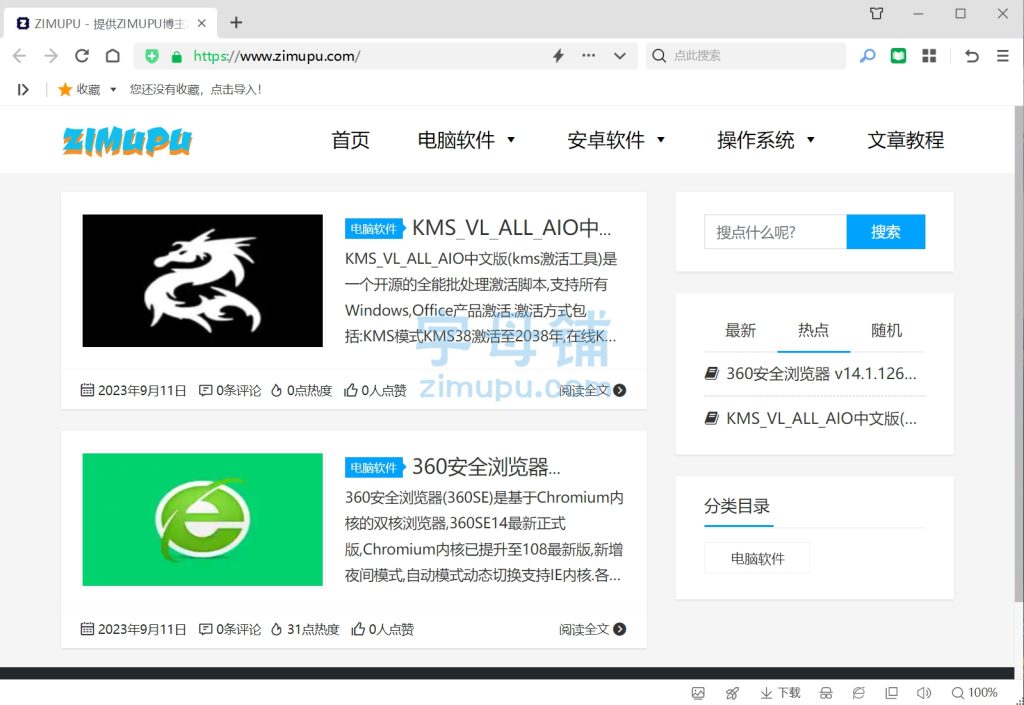The width and height of the screenshot is (1024, 705).
Task: Expand the address bar history dropdown
Action: [x=620, y=56]
